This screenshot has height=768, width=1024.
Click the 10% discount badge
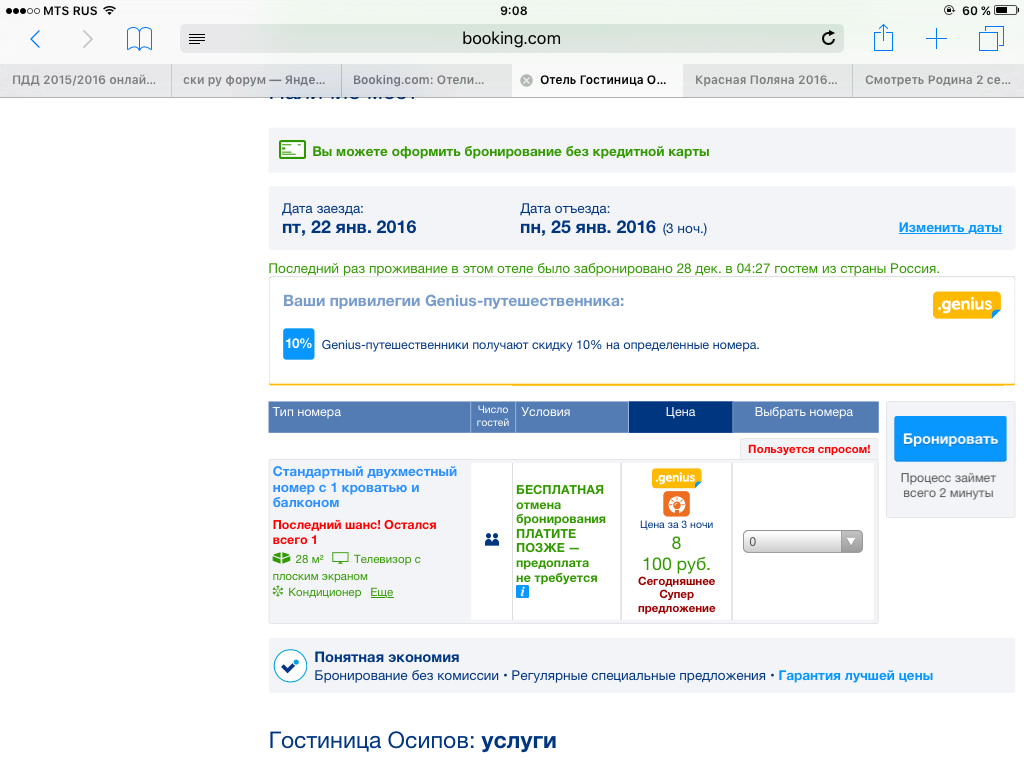point(298,344)
